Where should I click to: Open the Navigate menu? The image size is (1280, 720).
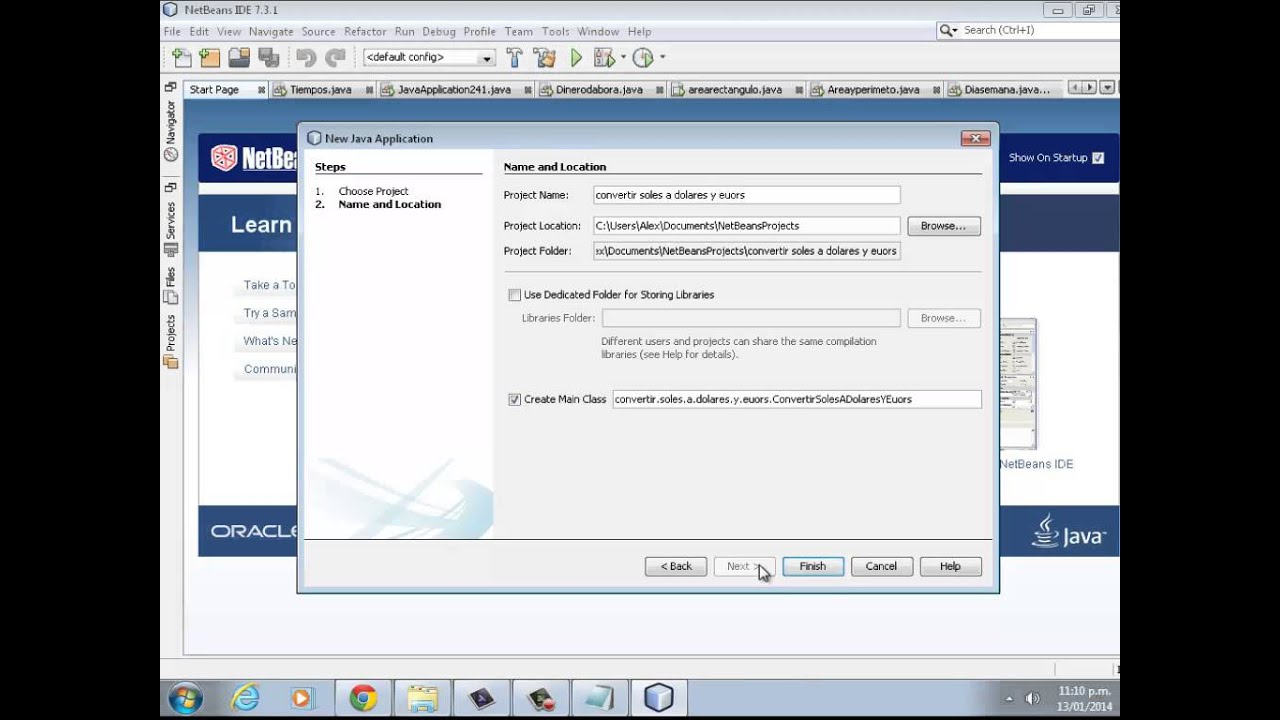click(271, 32)
